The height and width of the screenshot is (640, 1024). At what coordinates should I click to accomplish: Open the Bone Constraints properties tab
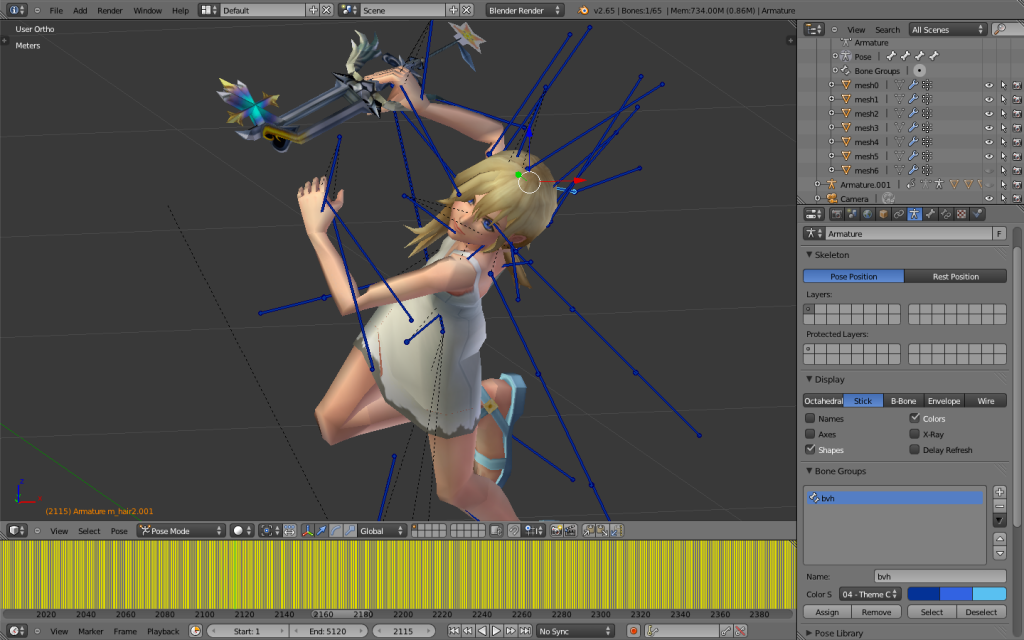click(x=946, y=214)
